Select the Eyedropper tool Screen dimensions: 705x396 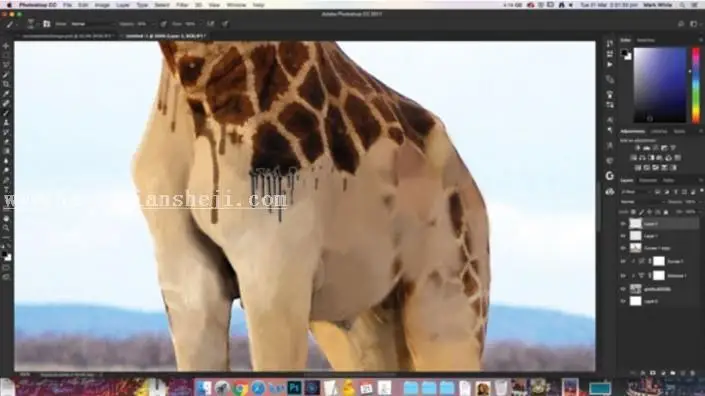(x=6, y=93)
